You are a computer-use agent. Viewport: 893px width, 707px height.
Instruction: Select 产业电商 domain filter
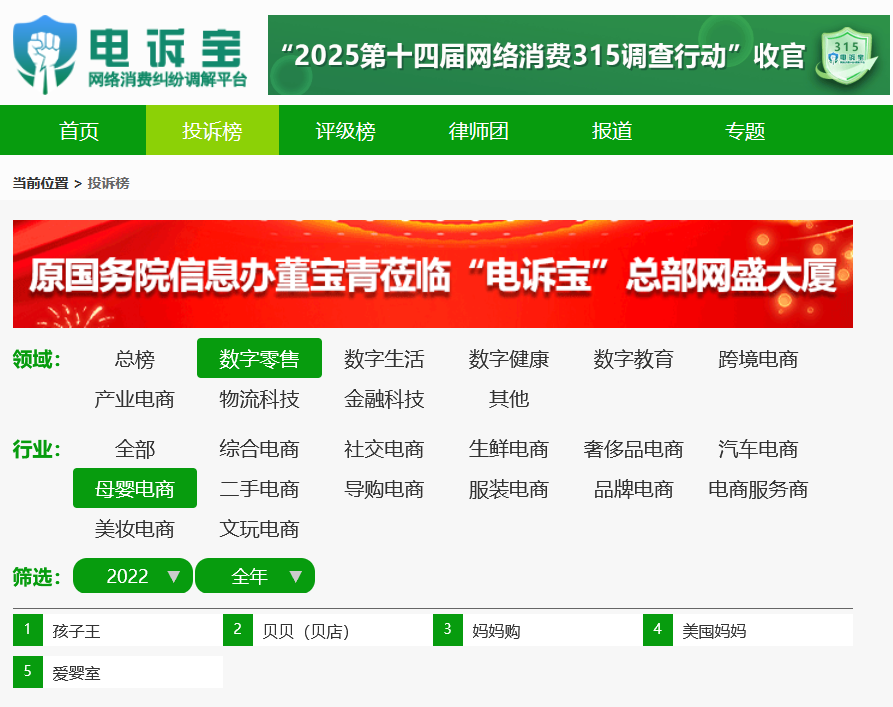click(x=135, y=399)
